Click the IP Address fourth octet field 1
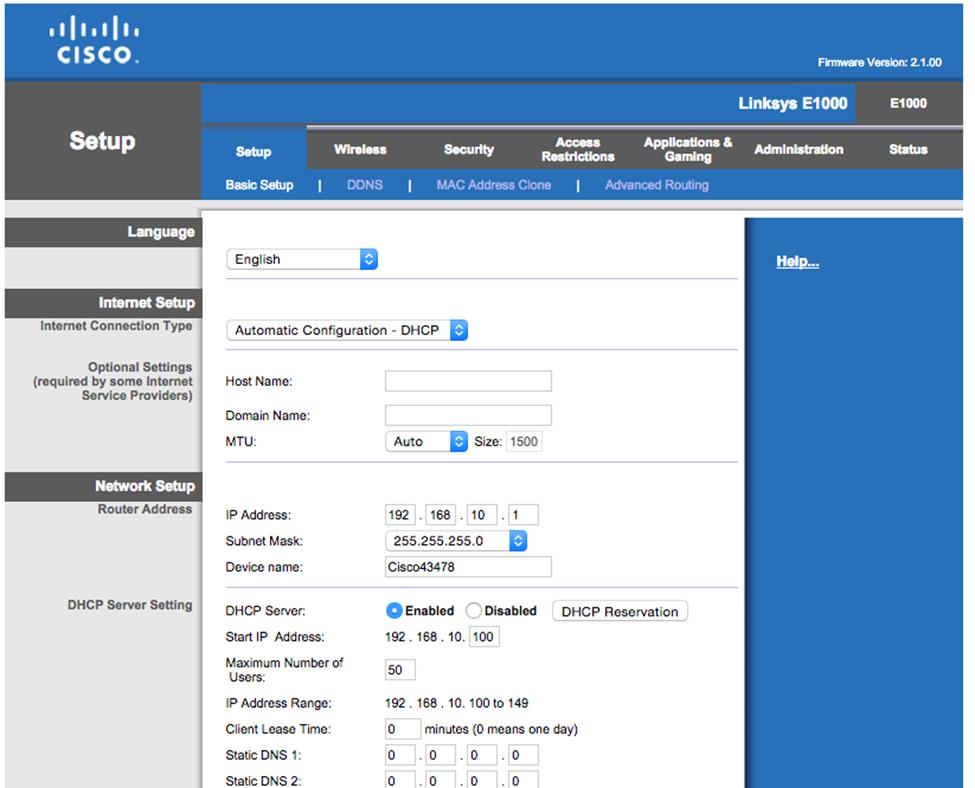The height and width of the screenshot is (788, 975). tap(524, 515)
